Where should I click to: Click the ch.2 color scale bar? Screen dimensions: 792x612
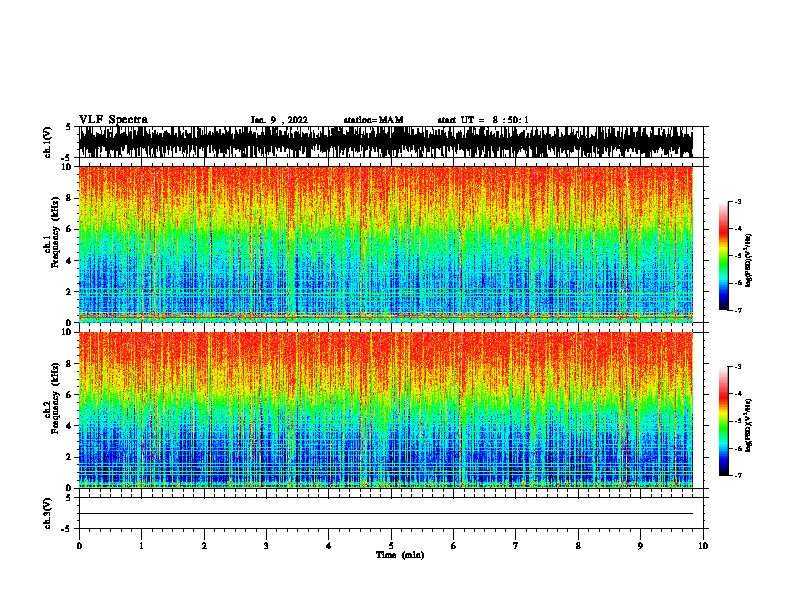point(723,421)
